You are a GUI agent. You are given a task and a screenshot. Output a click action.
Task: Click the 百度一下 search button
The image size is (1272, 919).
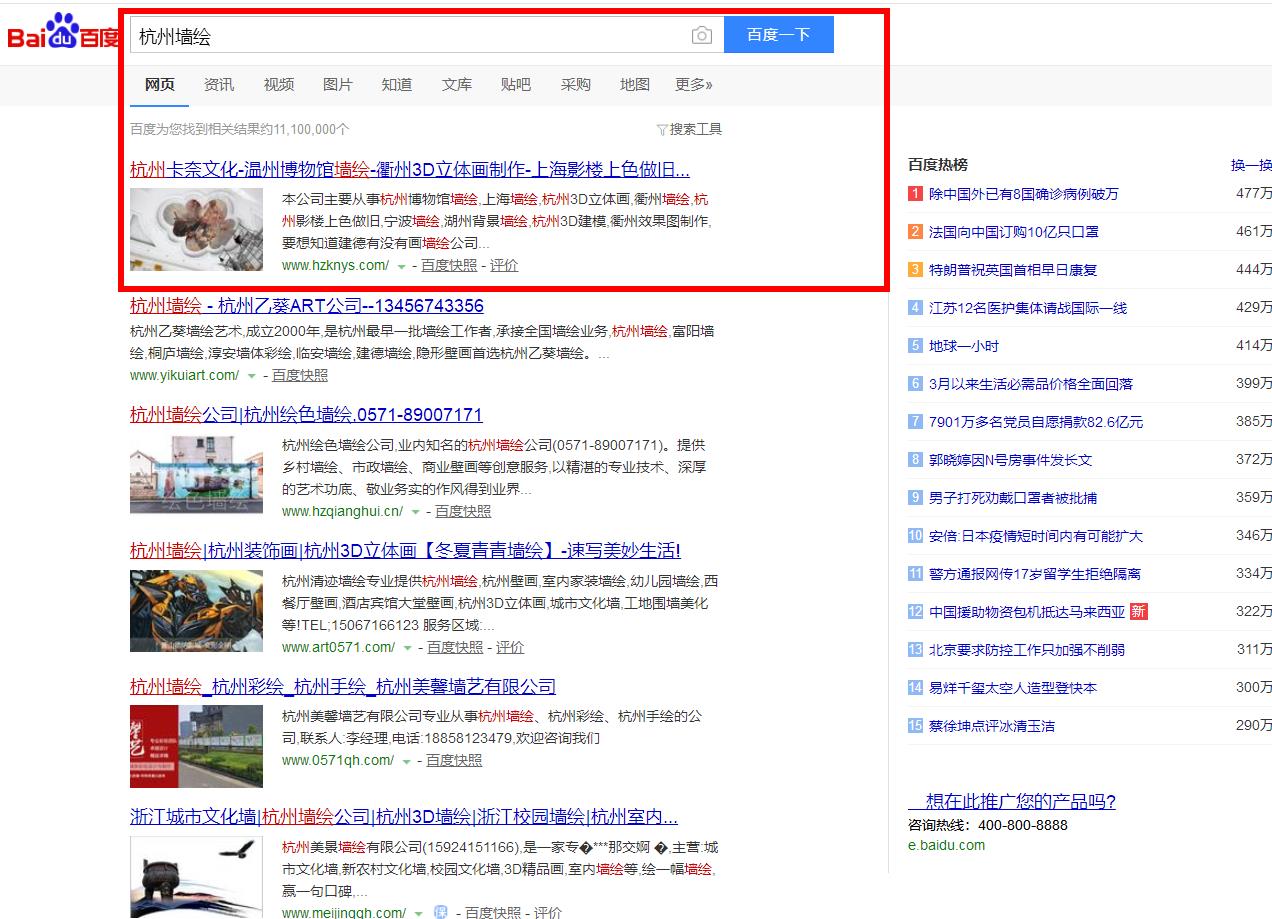point(778,35)
